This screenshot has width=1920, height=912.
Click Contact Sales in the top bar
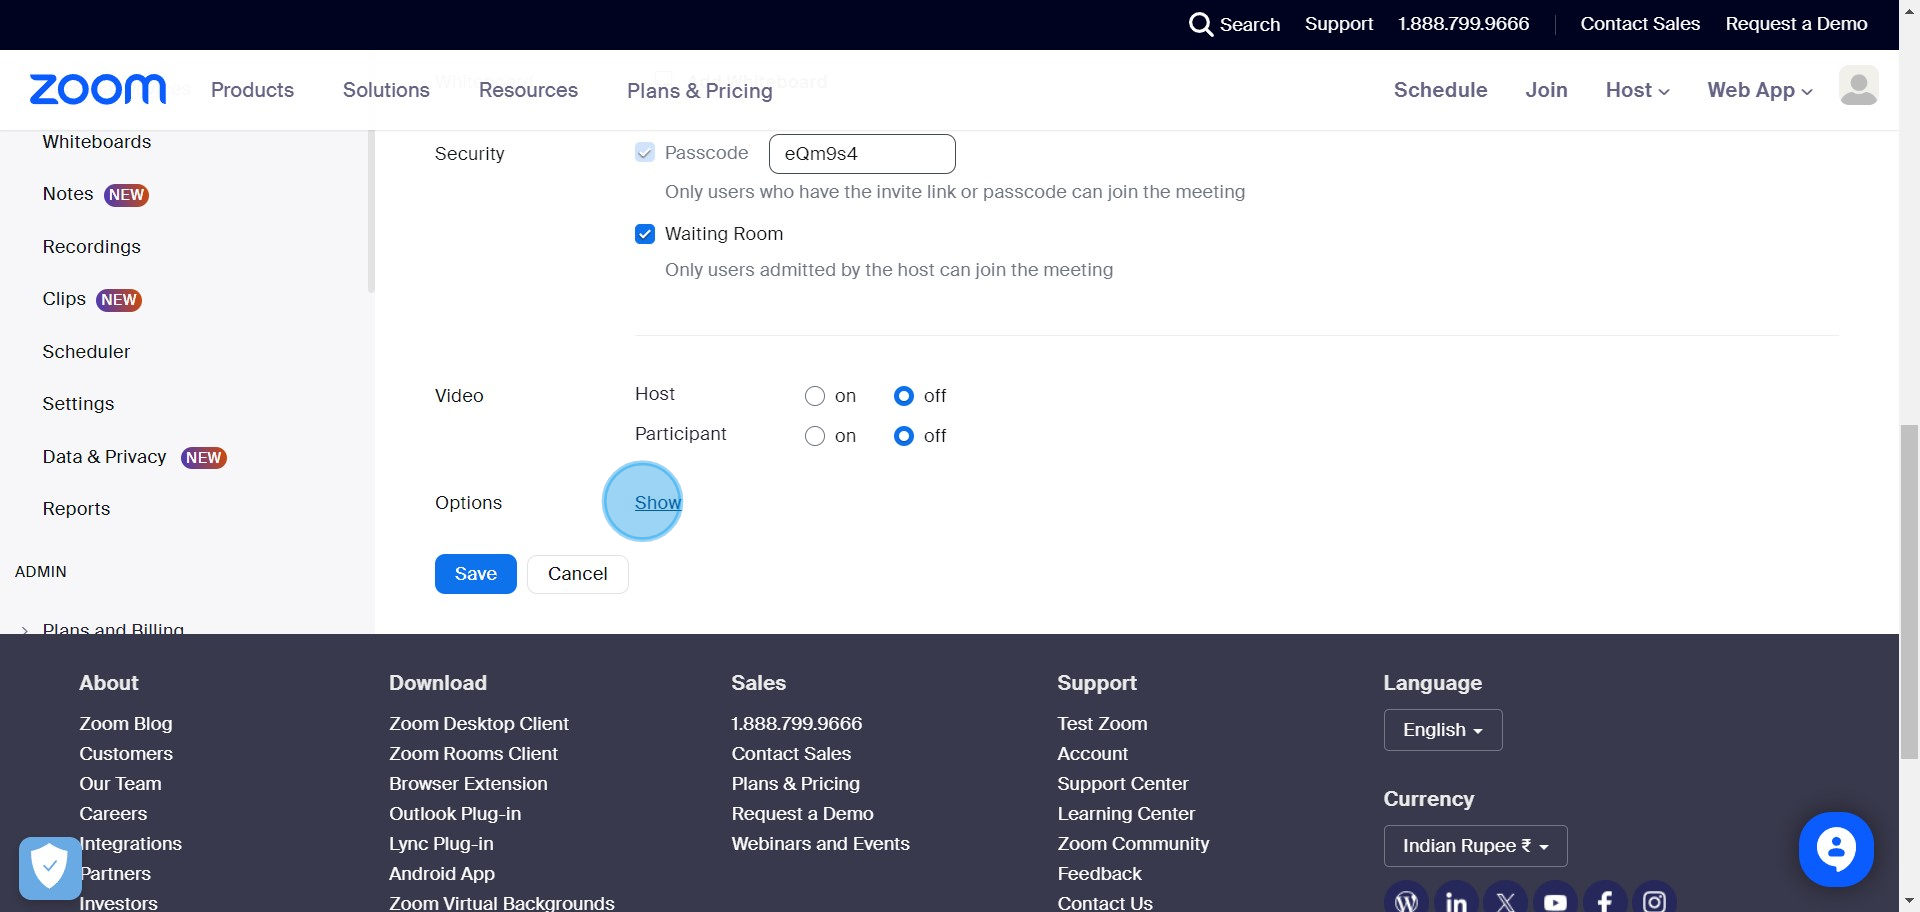[x=1640, y=24]
